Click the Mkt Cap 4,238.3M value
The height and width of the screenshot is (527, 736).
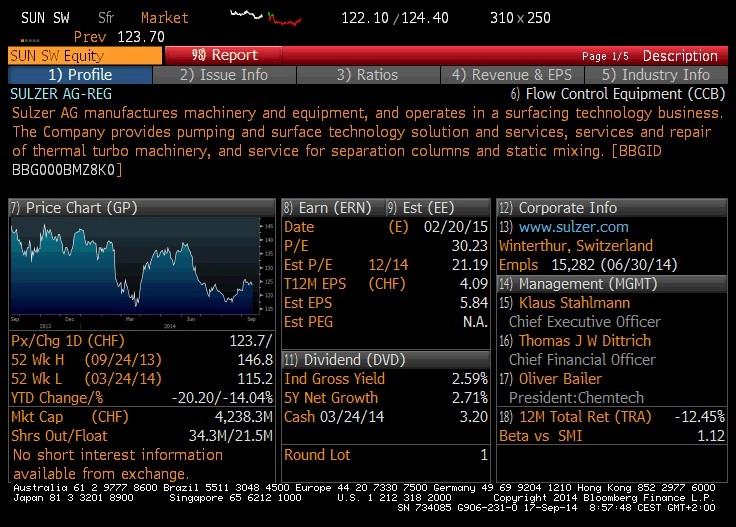tap(244, 417)
